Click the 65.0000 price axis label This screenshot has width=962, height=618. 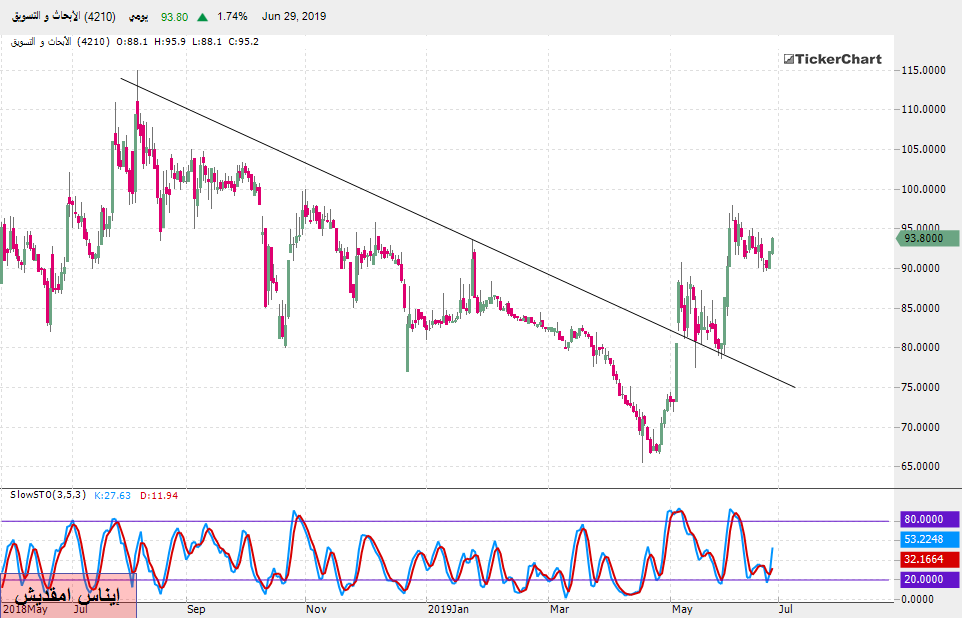tap(924, 467)
